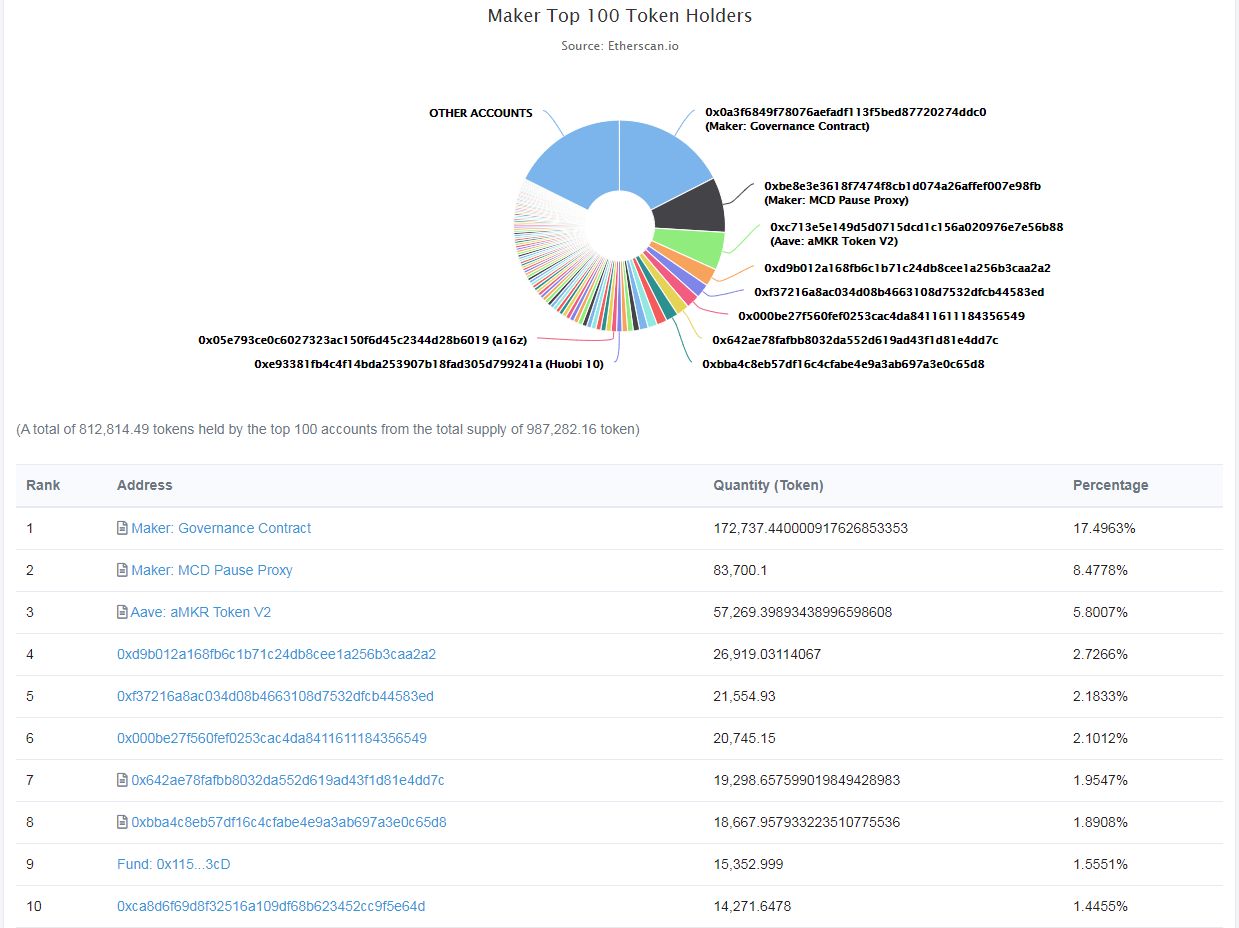1239x928 pixels.
Task: Open address 0xf37216a8ac034d08b4663108d7532dfcb44583ed
Action: click(x=275, y=696)
